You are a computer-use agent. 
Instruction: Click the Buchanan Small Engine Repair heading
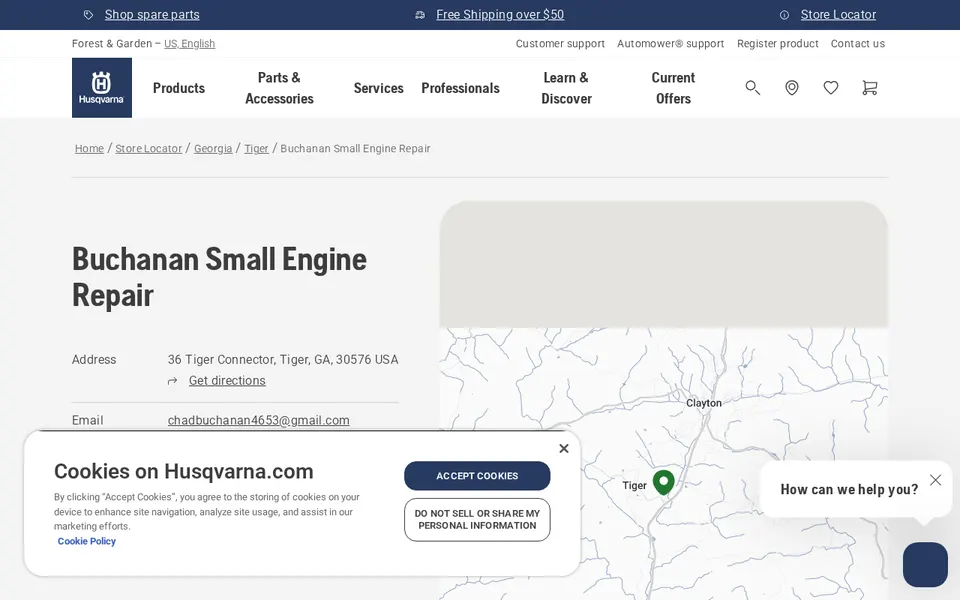219,277
